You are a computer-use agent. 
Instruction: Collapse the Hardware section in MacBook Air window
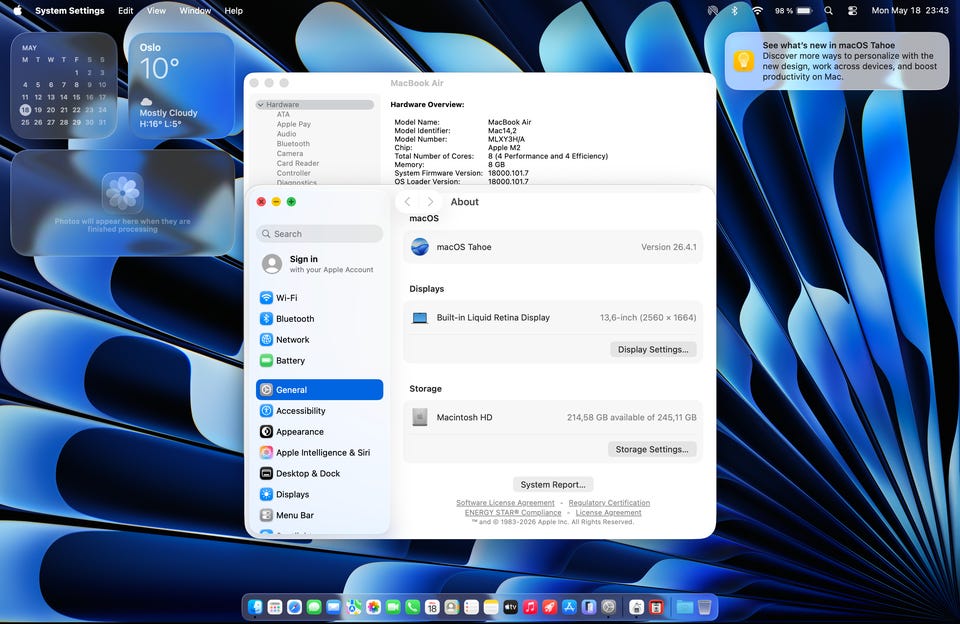coord(260,105)
